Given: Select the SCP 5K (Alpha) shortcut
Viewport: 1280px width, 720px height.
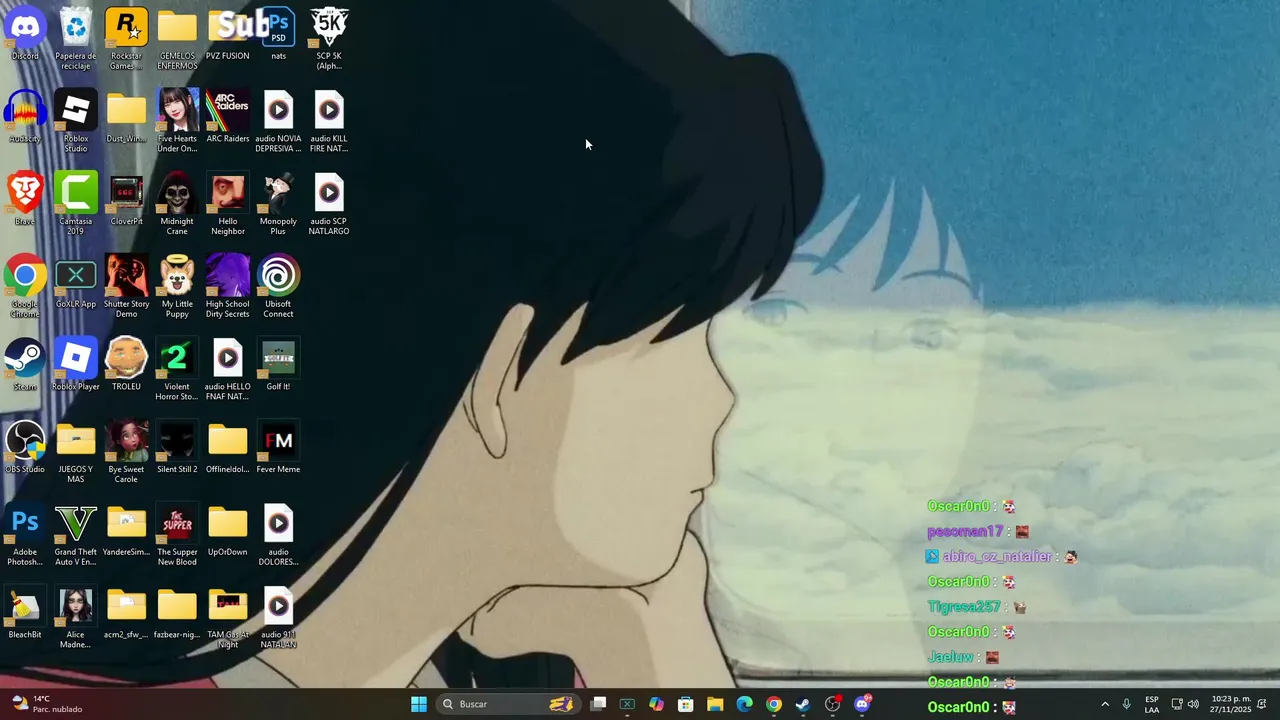Looking at the screenshot, I should point(329,39).
